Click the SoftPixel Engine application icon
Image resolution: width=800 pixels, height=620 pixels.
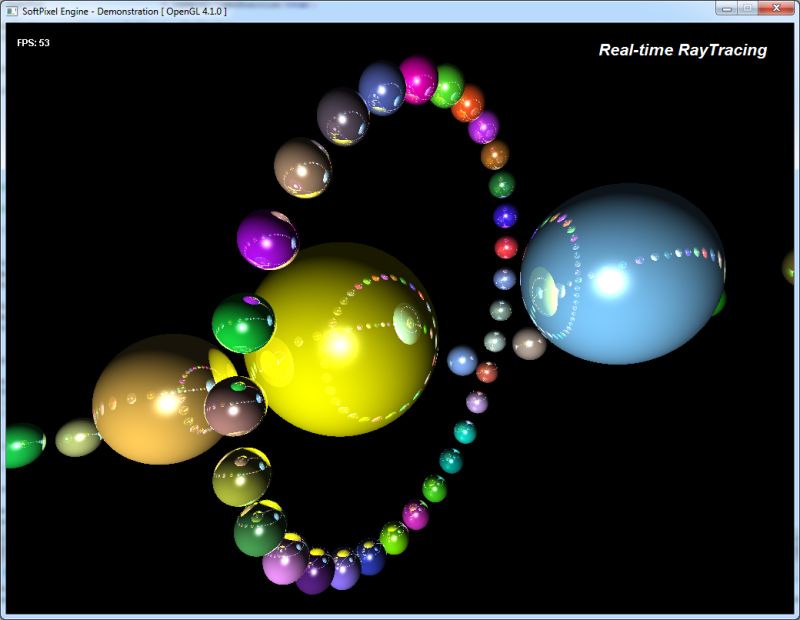point(14,13)
